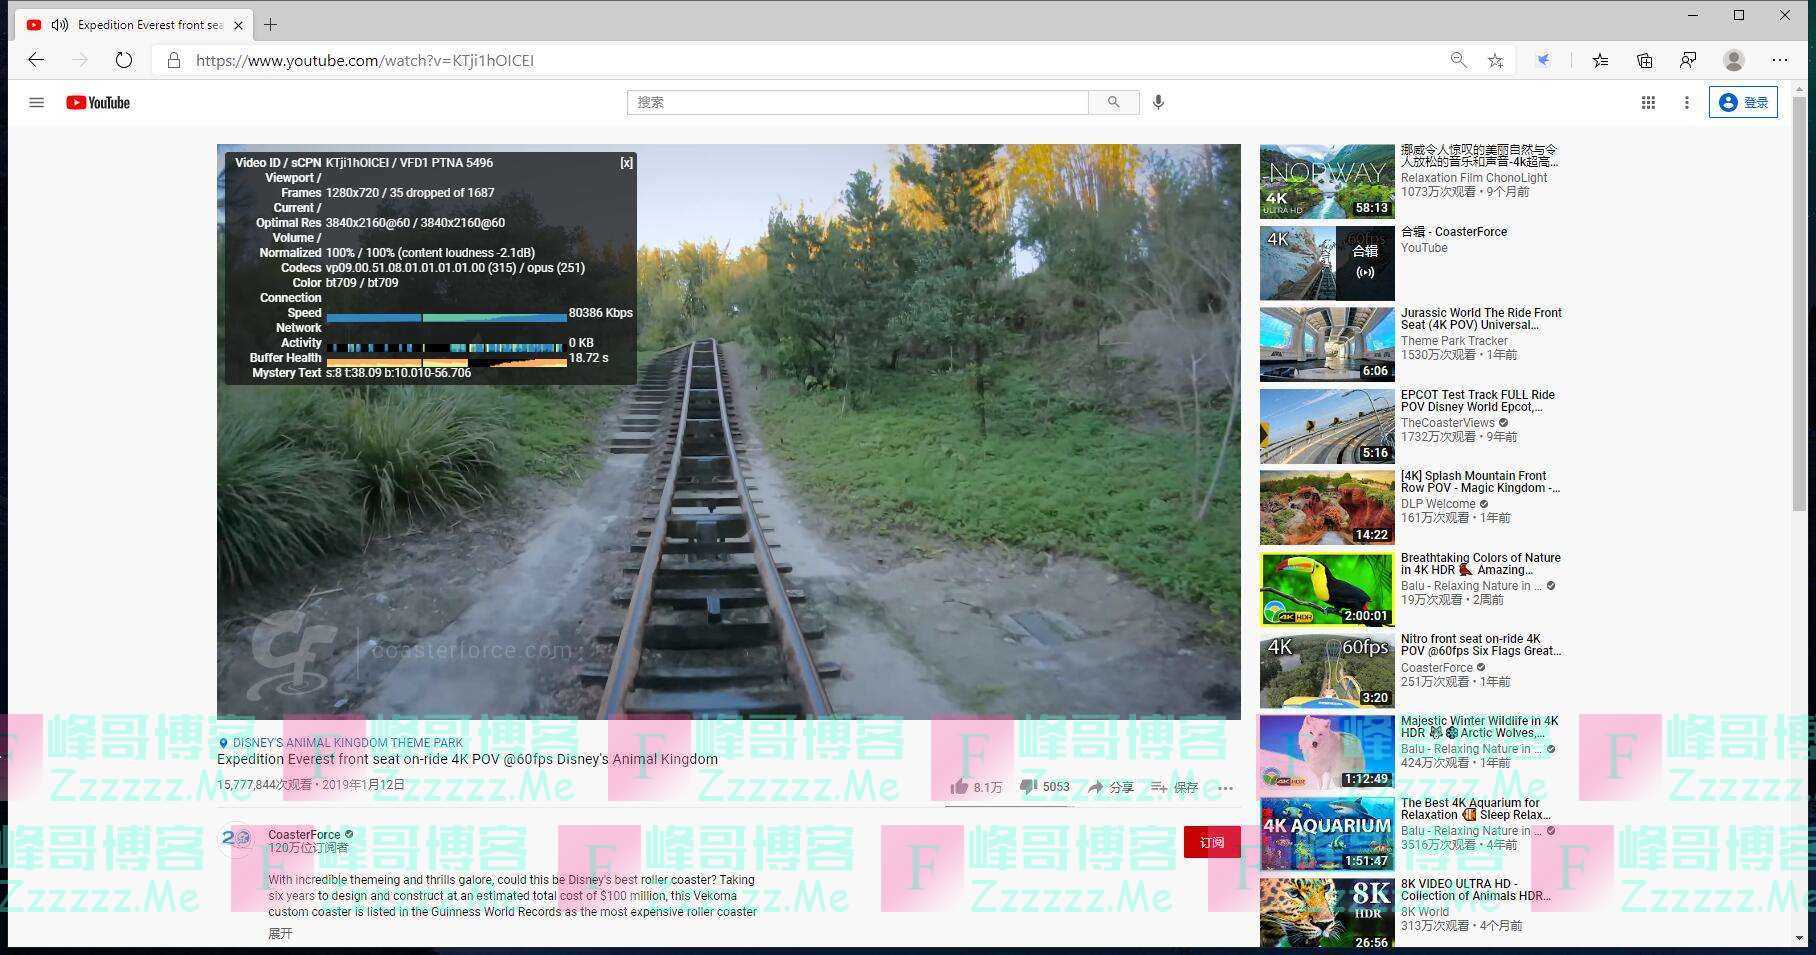Image resolution: width=1816 pixels, height=955 pixels.
Task: Open Disney's Animal Kingdom Theme Park location link
Action: pos(347,743)
